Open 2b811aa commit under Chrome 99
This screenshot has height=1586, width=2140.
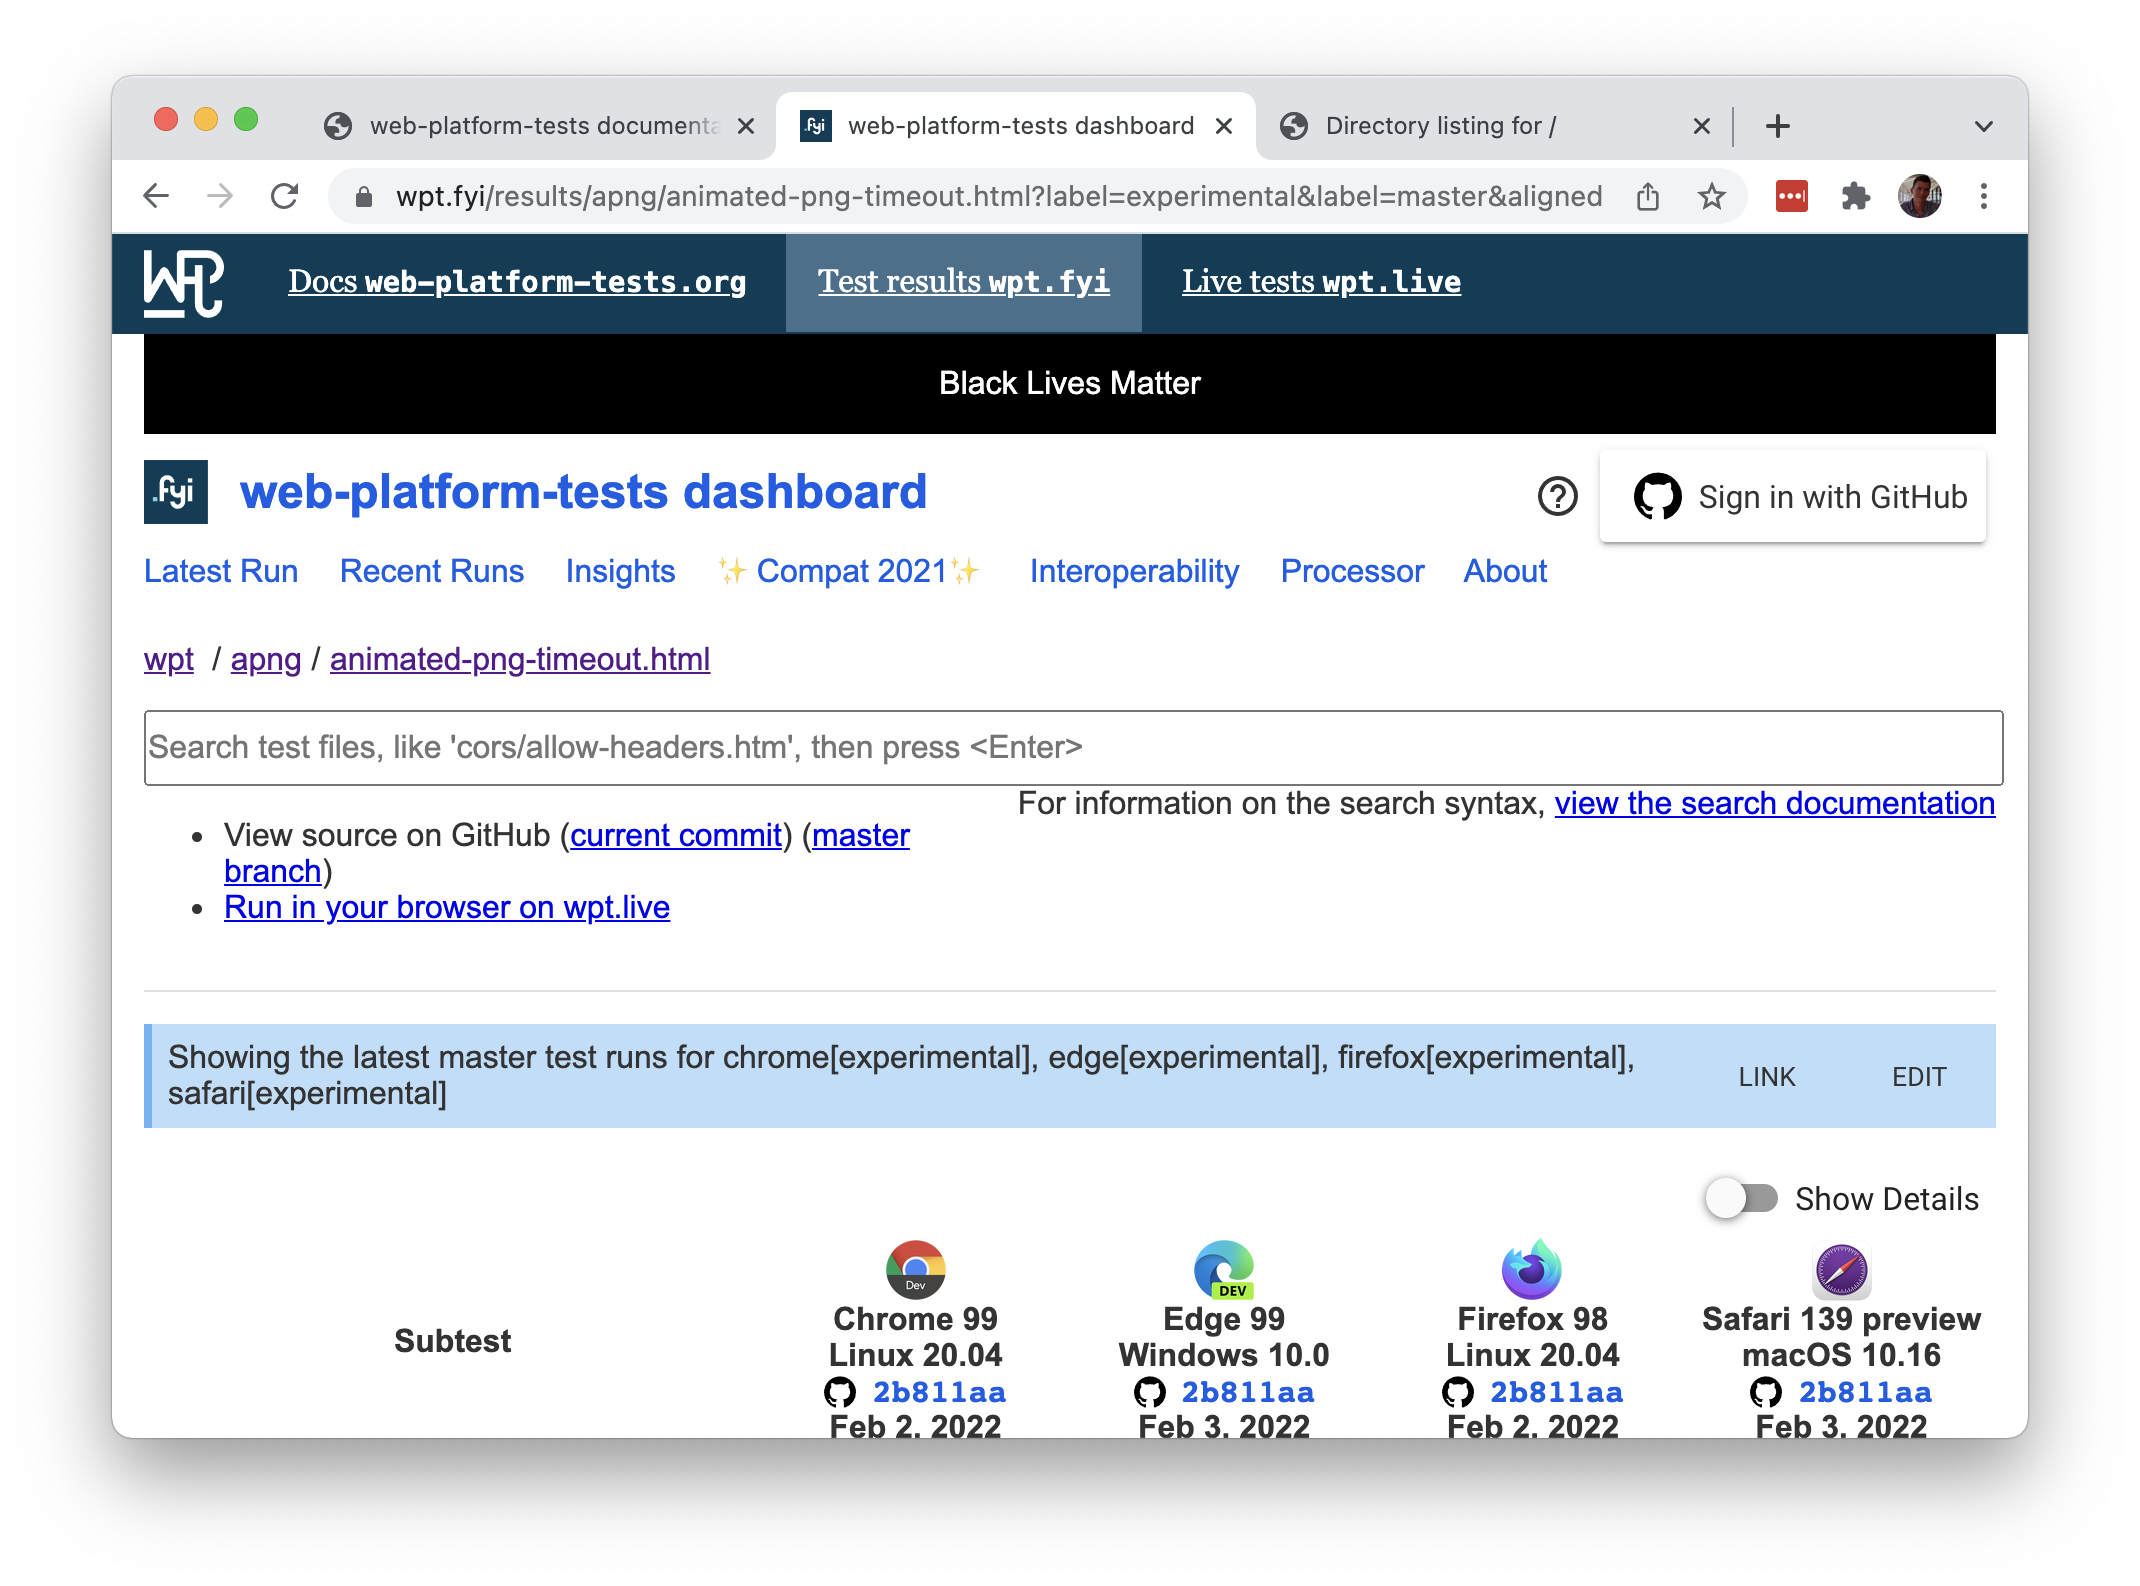pyautogui.click(x=939, y=1392)
